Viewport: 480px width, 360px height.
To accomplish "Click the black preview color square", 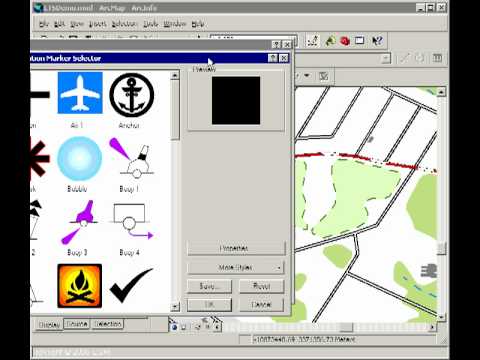I will [x=236, y=101].
